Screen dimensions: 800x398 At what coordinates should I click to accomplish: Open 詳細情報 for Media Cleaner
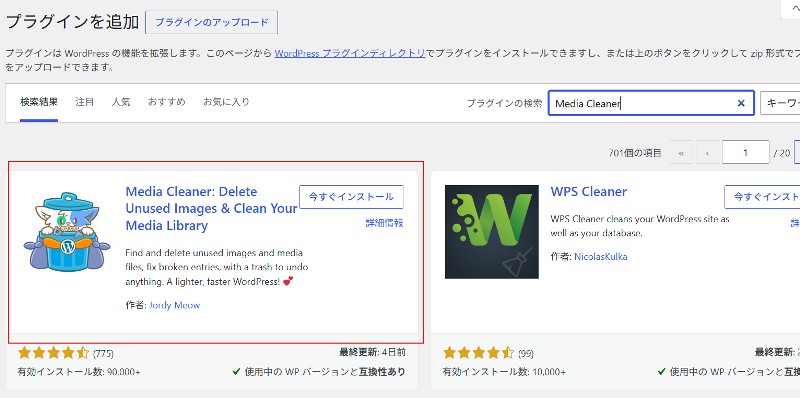coord(384,223)
